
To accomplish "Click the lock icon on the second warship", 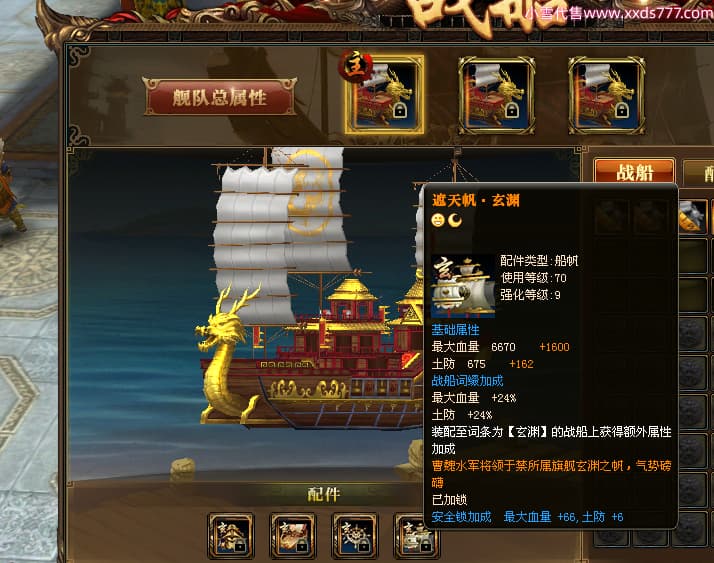I will tap(511, 110).
